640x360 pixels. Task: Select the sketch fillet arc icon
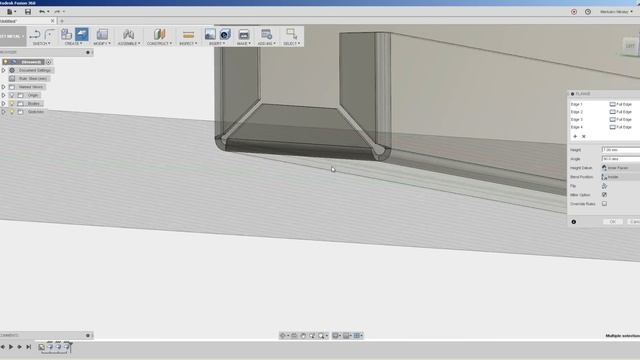click(x=50, y=34)
